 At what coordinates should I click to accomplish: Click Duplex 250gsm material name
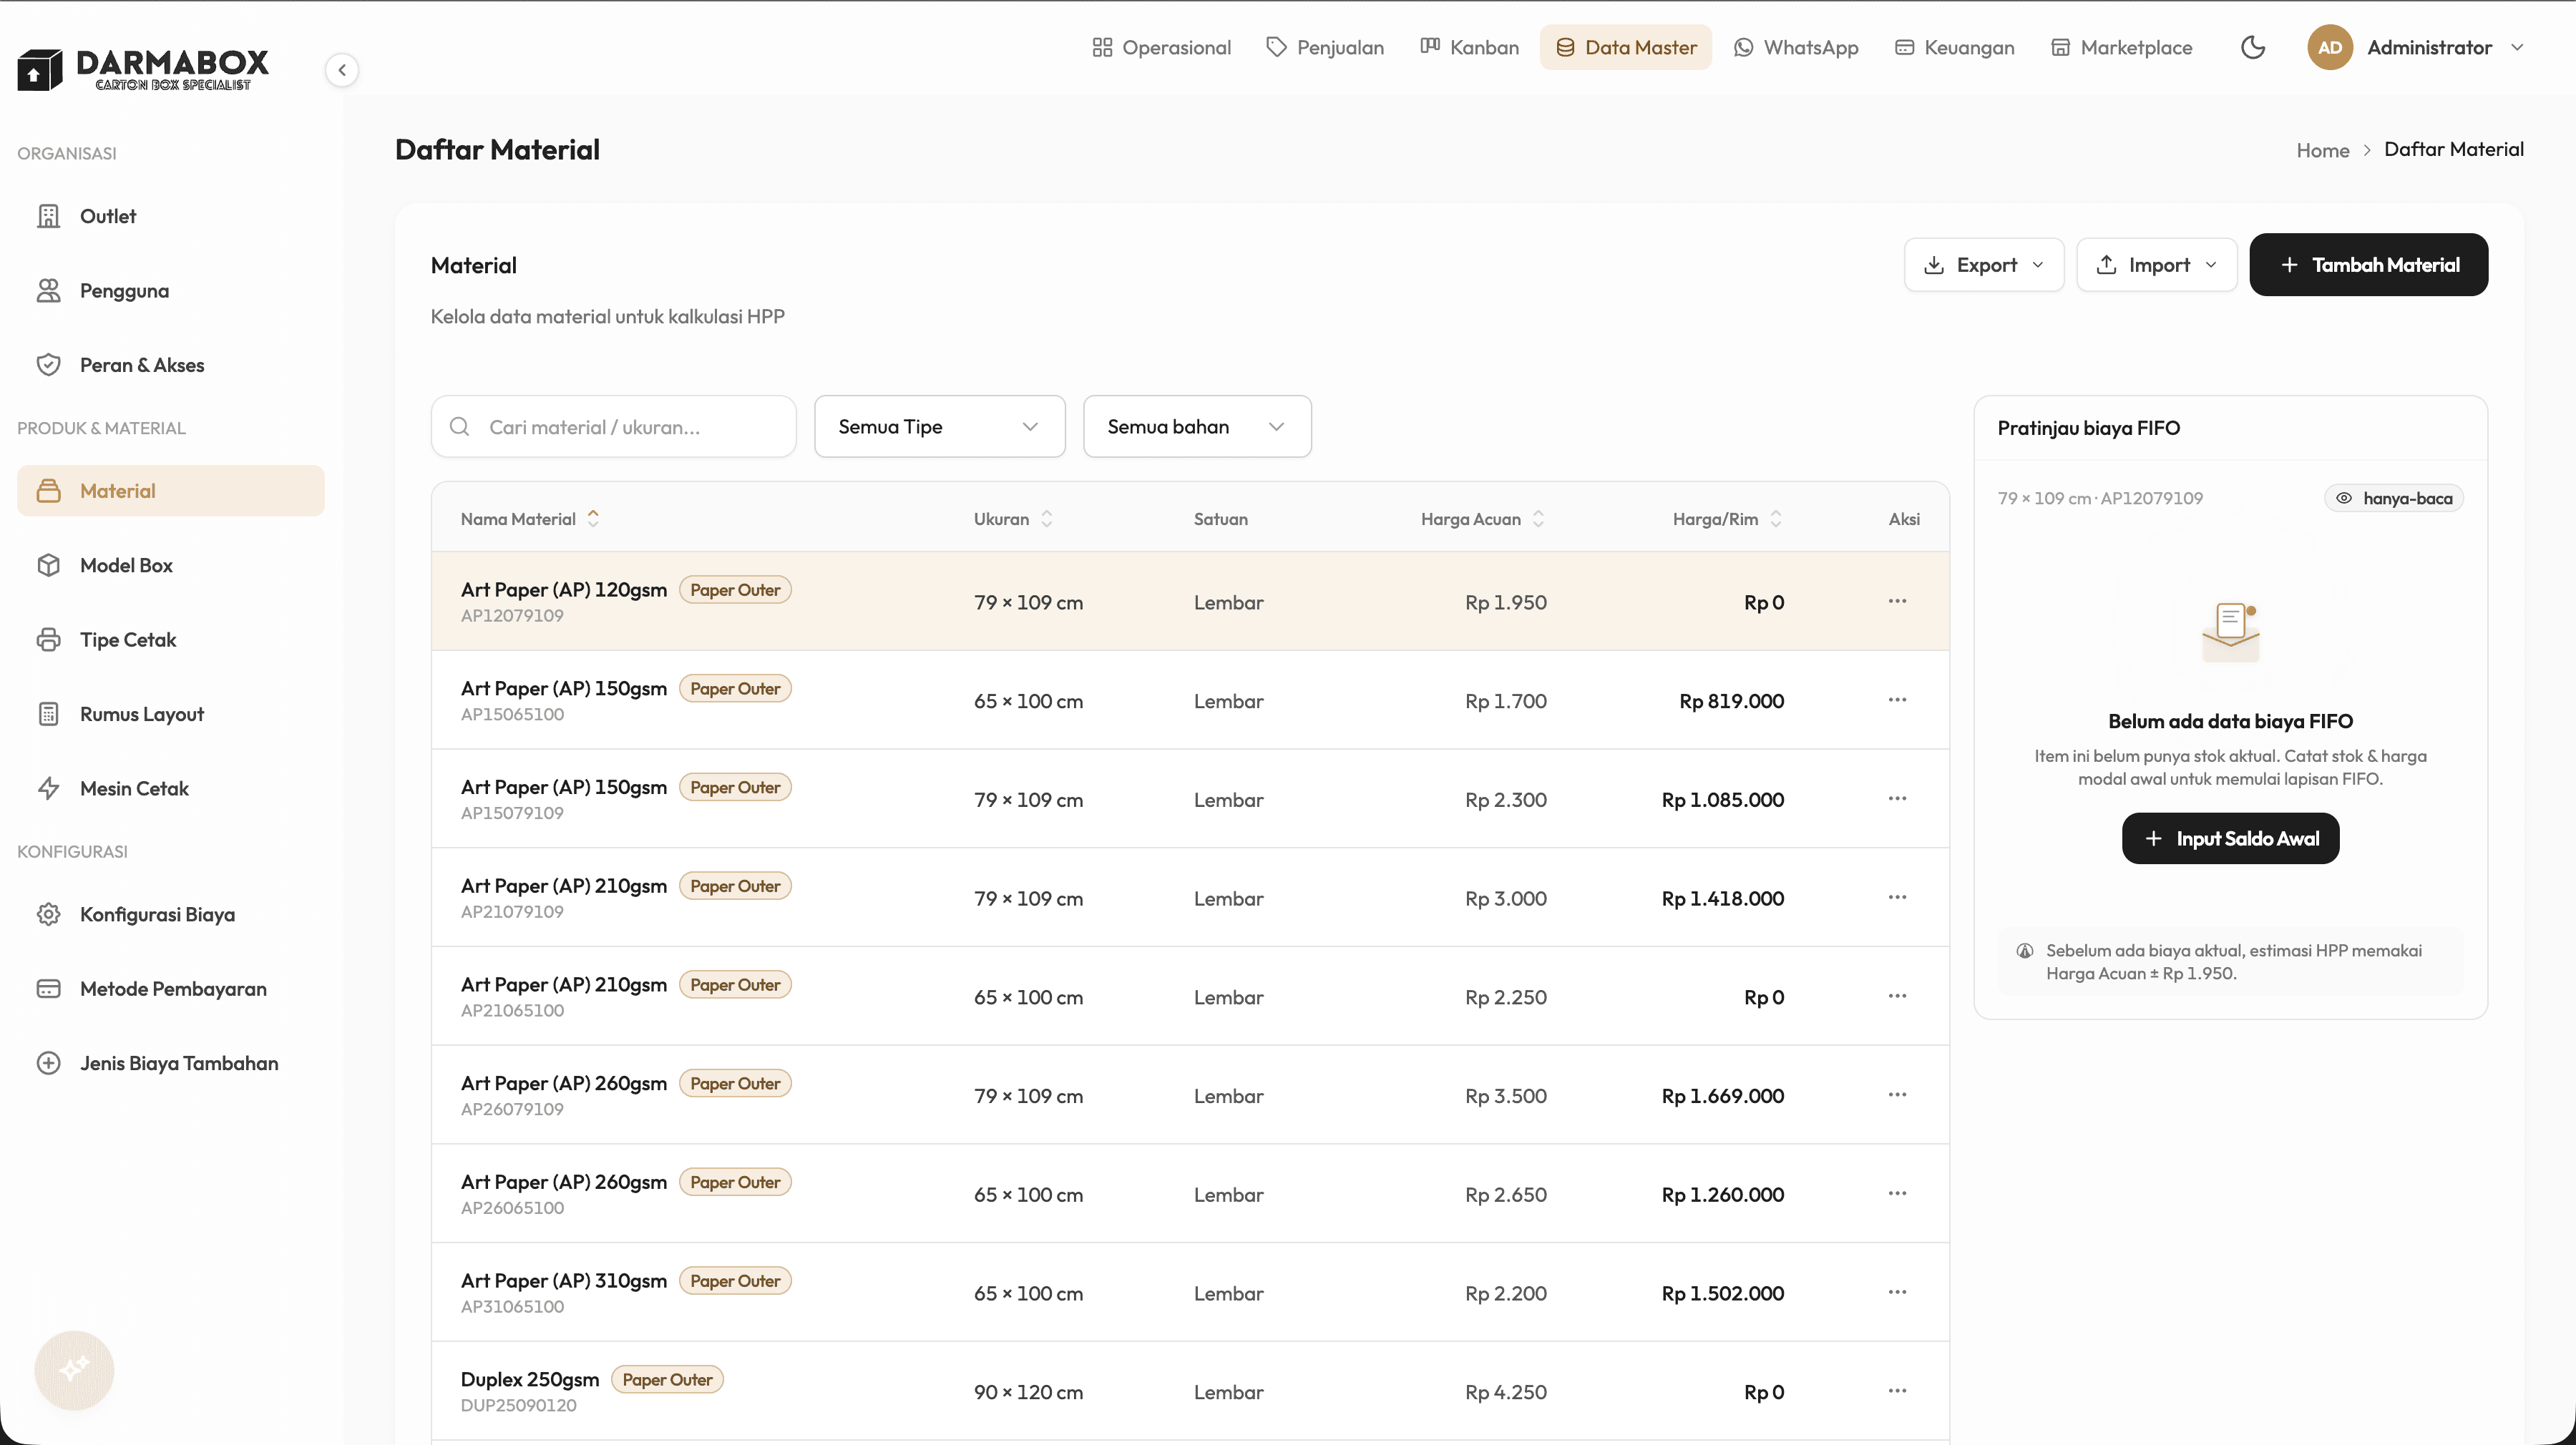tap(530, 1380)
